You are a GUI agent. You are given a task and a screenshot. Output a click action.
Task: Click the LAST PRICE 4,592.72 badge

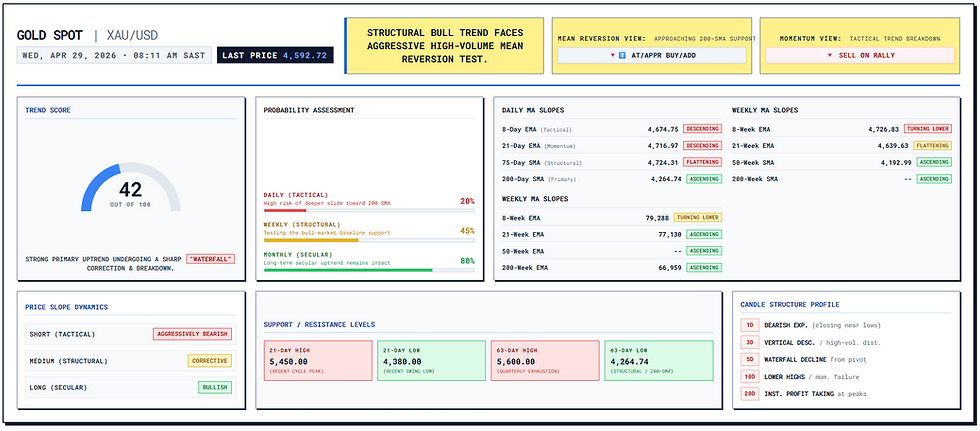275,55
